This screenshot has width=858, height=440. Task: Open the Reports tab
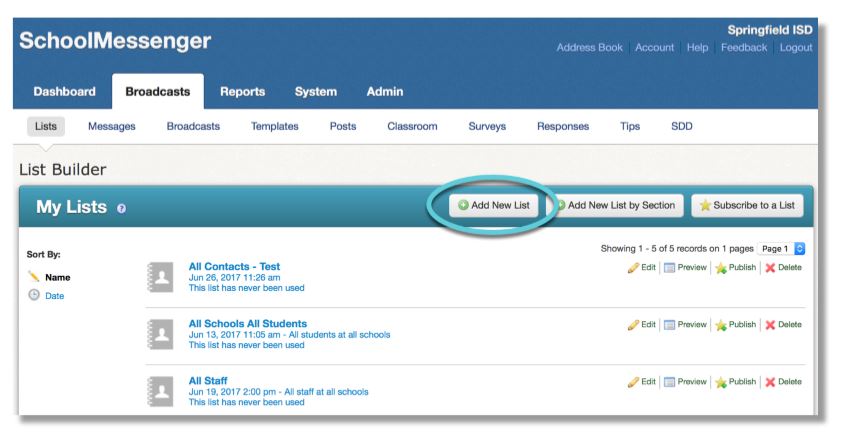click(x=242, y=91)
